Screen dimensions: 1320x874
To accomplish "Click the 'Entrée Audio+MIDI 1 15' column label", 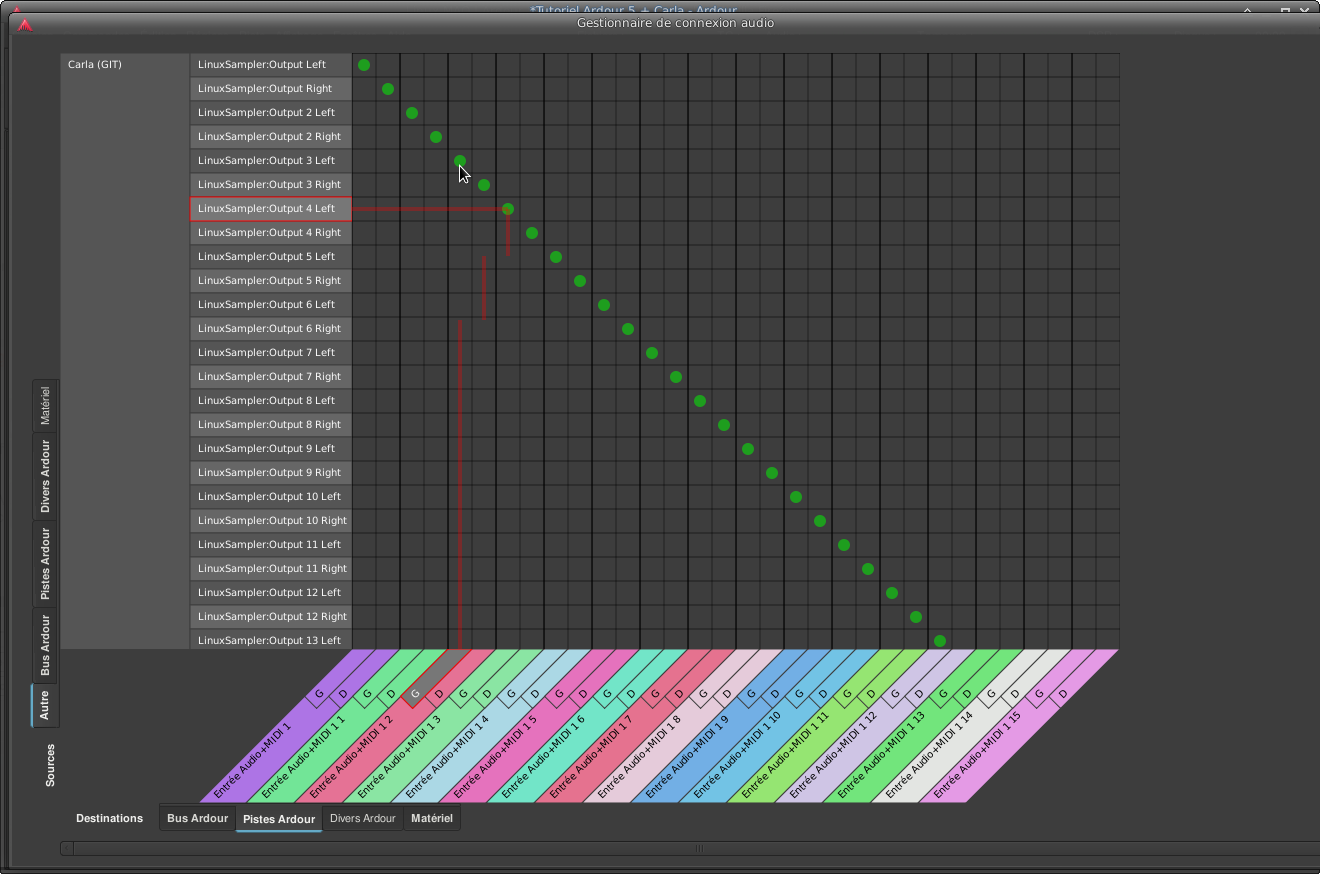I will (x=977, y=754).
